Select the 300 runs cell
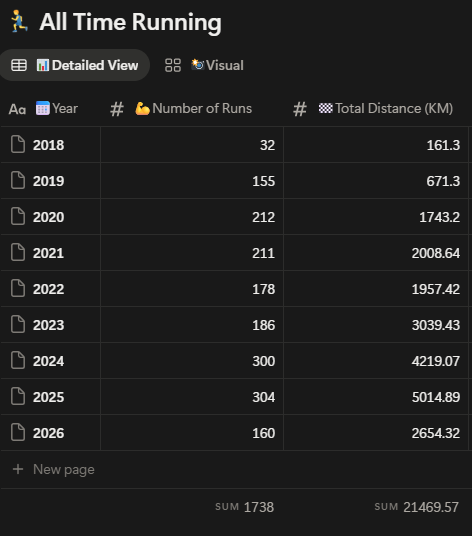 pos(192,361)
